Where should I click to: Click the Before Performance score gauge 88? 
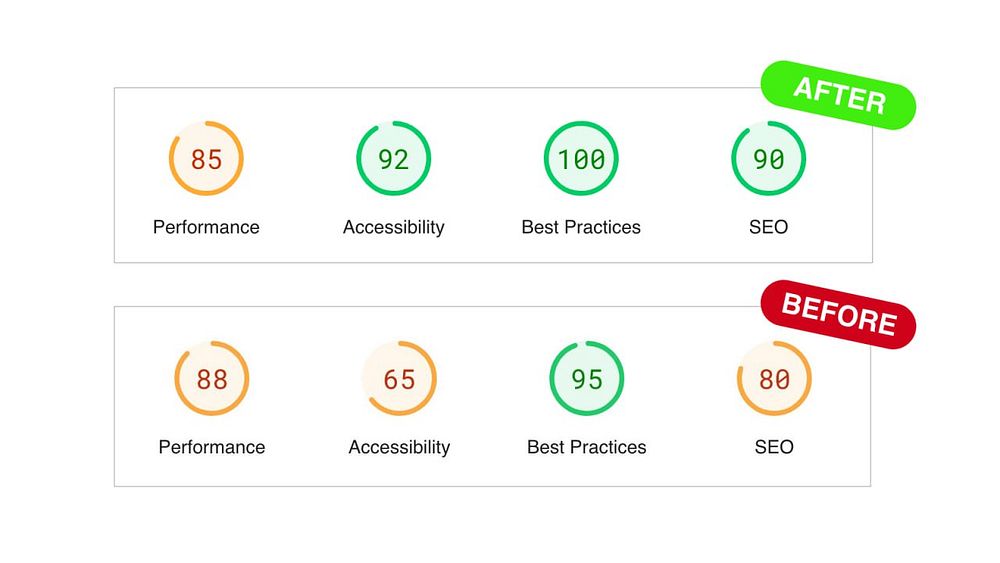coord(212,378)
